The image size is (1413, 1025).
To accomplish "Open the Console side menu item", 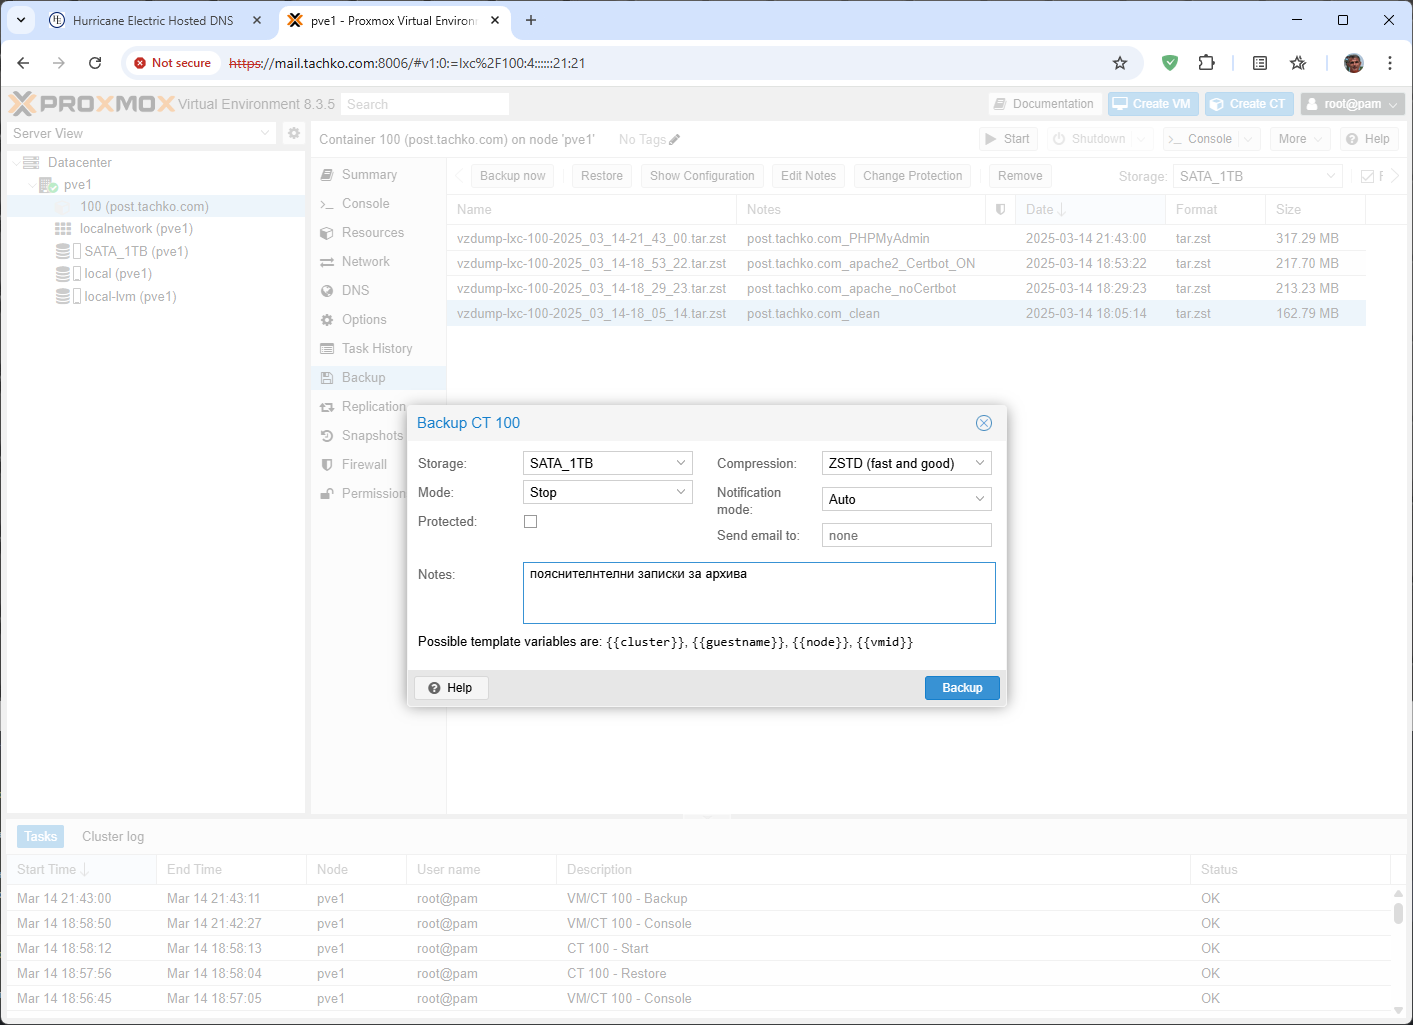I will point(366,203).
